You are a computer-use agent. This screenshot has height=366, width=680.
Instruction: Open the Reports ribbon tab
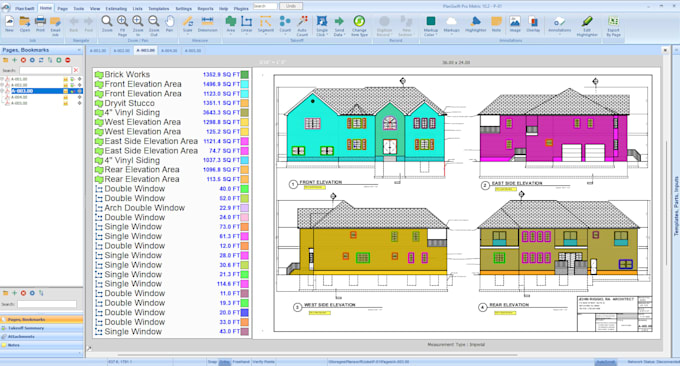(x=205, y=8)
